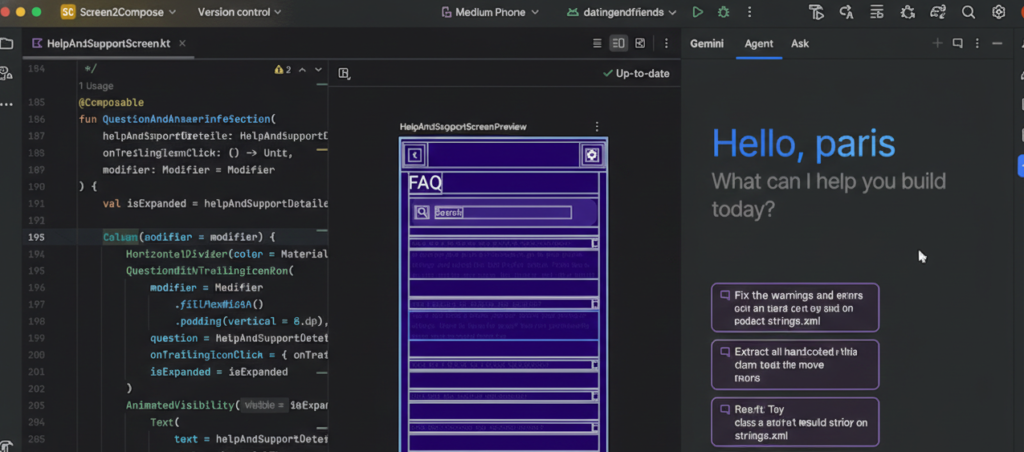Click the lines-and-box icon in the top toolbar
1024x452 pixels.
pyautogui.click(x=877, y=12)
